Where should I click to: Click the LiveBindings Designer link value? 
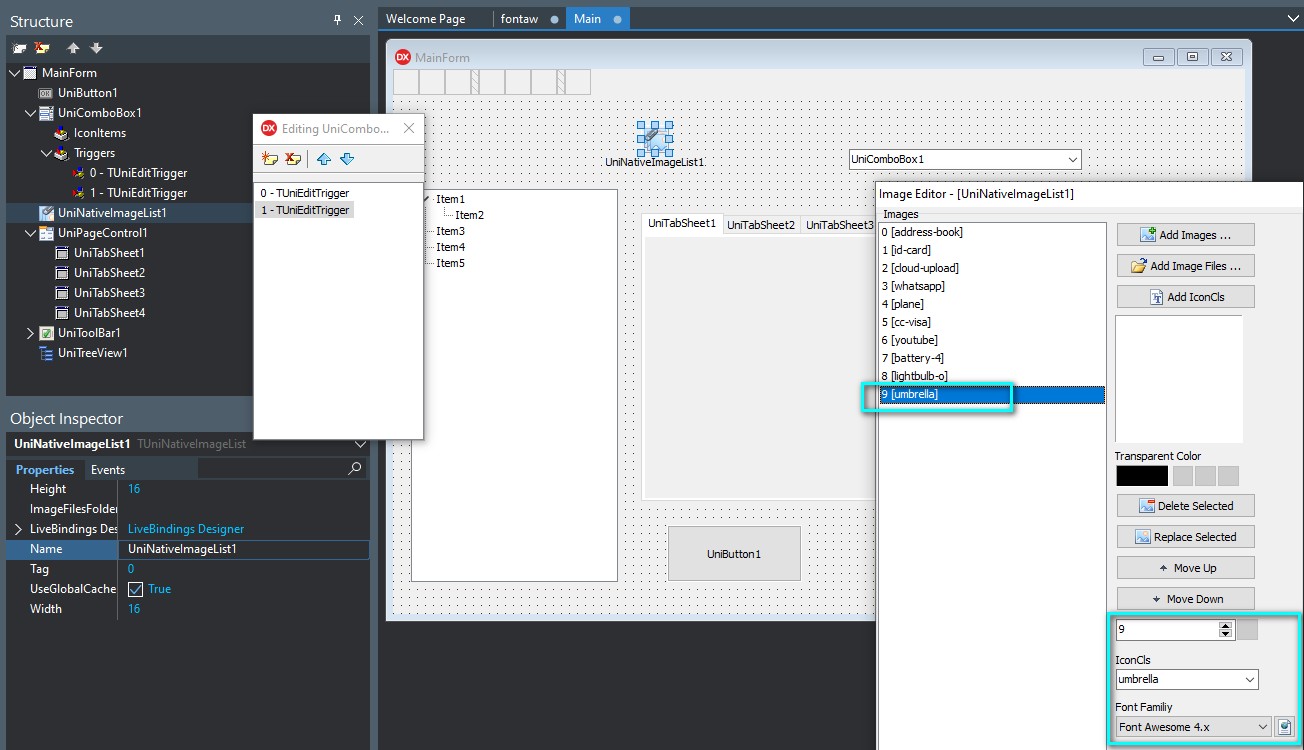click(x=186, y=529)
